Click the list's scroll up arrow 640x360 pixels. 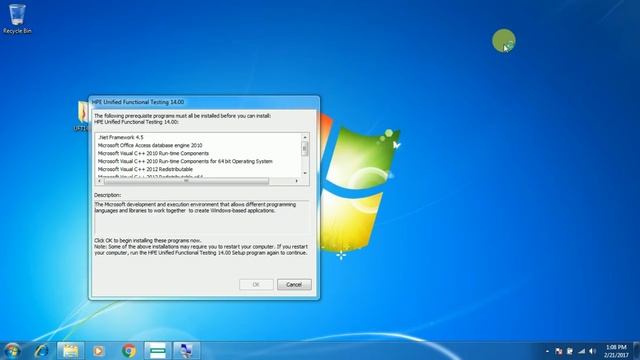click(x=305, y=137)
